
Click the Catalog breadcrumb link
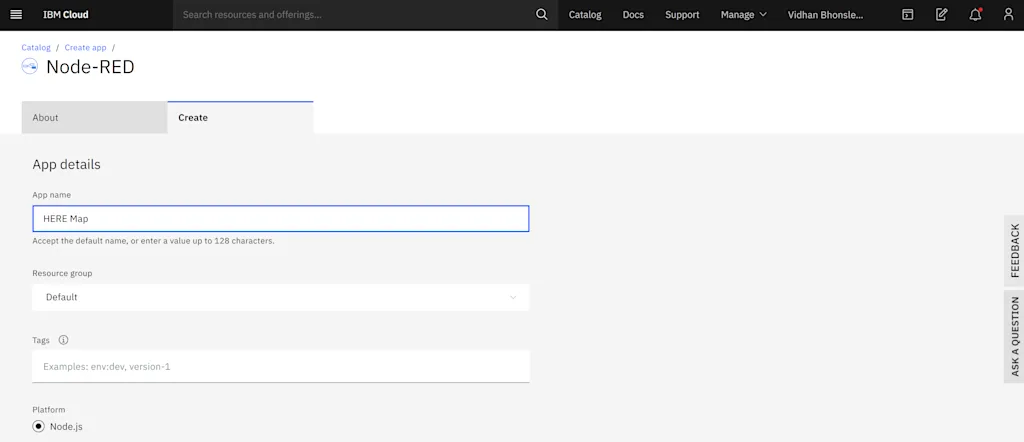coord(36,48)
